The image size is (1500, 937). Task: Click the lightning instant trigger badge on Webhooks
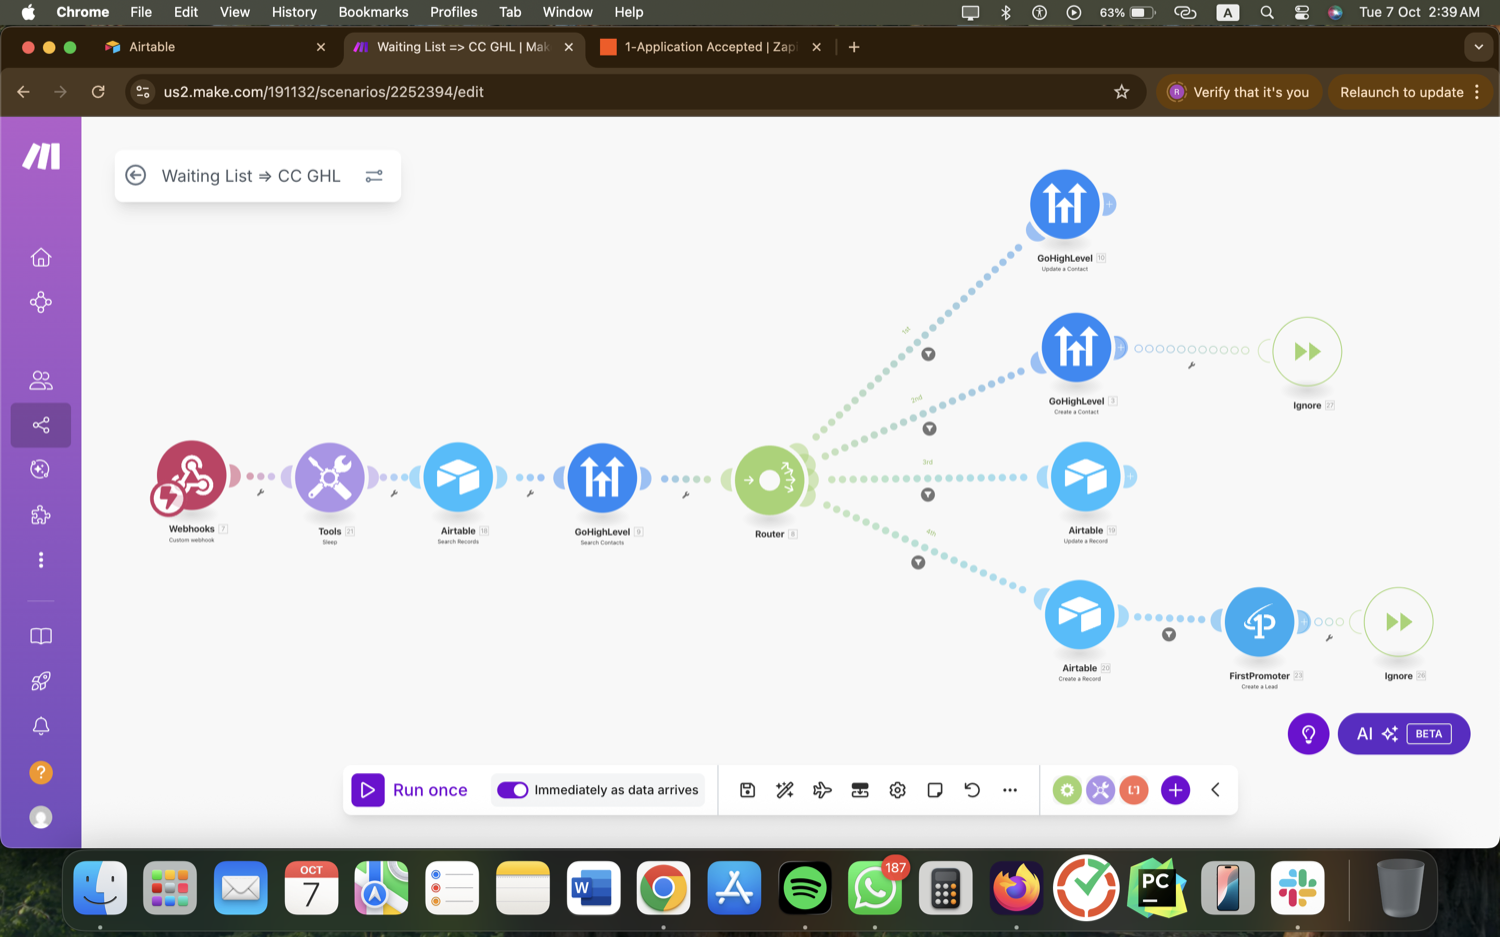(x=167, y=498)
